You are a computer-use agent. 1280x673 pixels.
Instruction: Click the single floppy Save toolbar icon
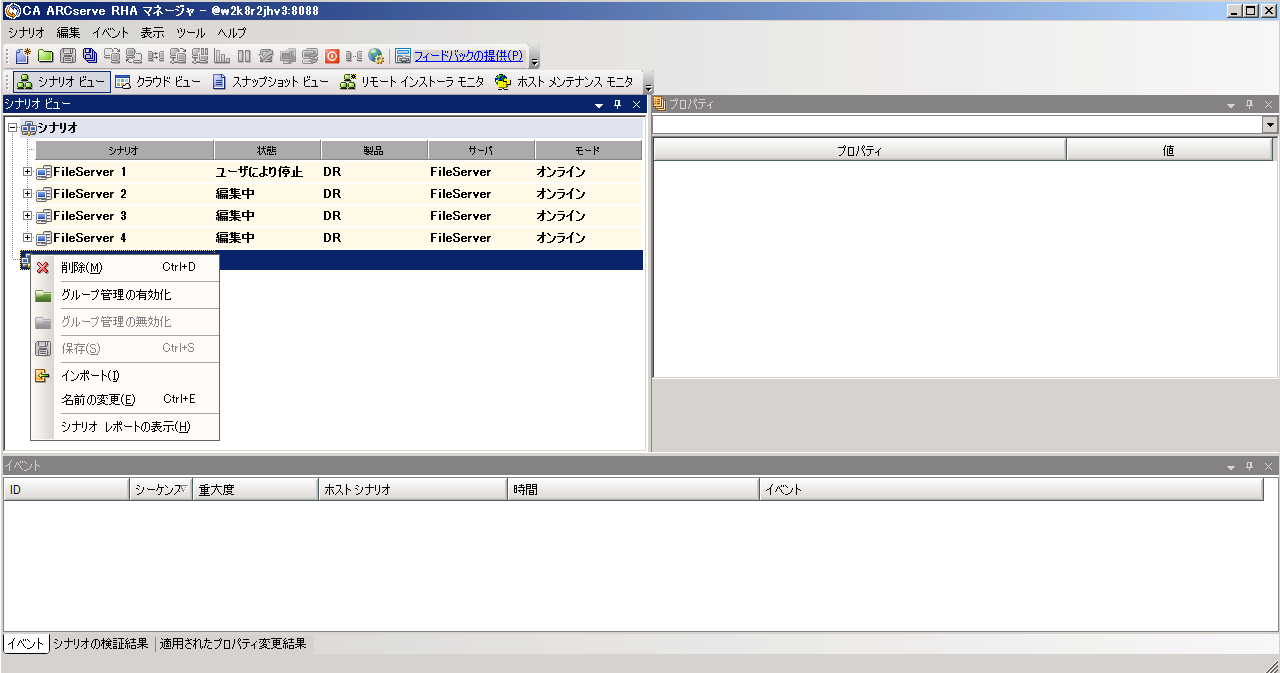point(68,56)
